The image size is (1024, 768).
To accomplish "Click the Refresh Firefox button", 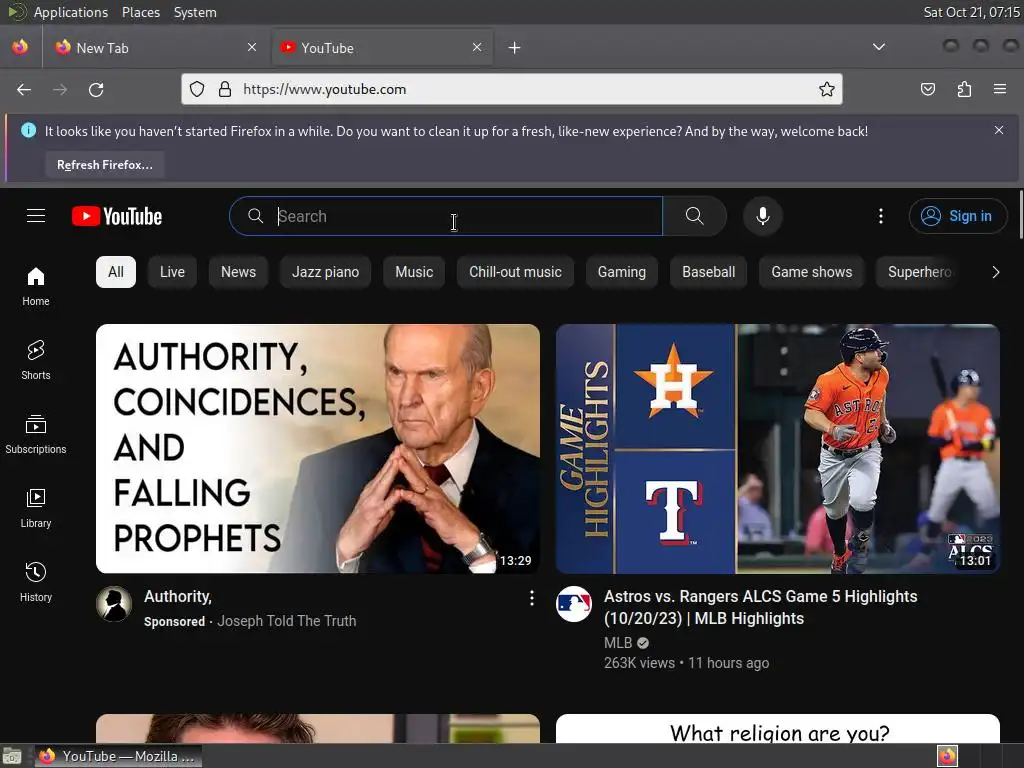I will tap(104, 165).
